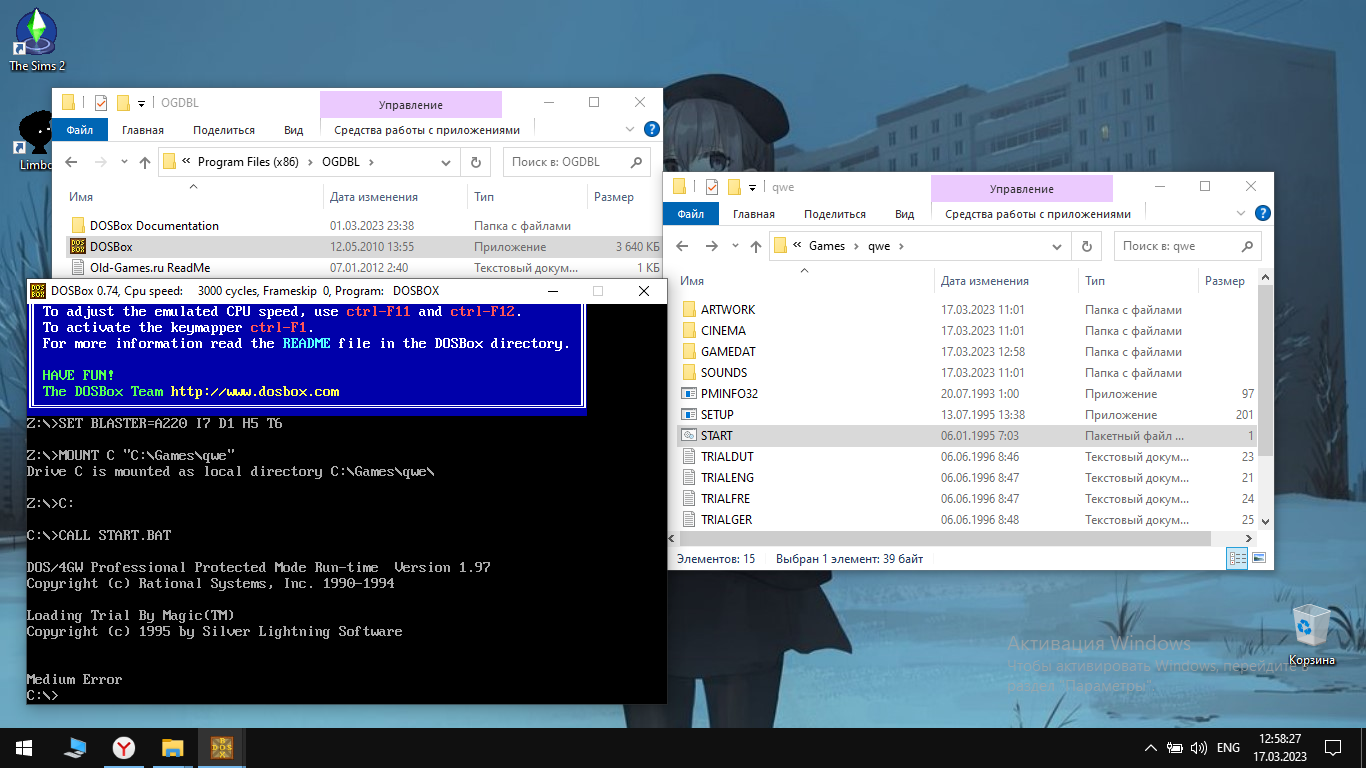Open the Главная tab in OGDBL window
The height and width of the screenshot is (768, 1366).
143,130
